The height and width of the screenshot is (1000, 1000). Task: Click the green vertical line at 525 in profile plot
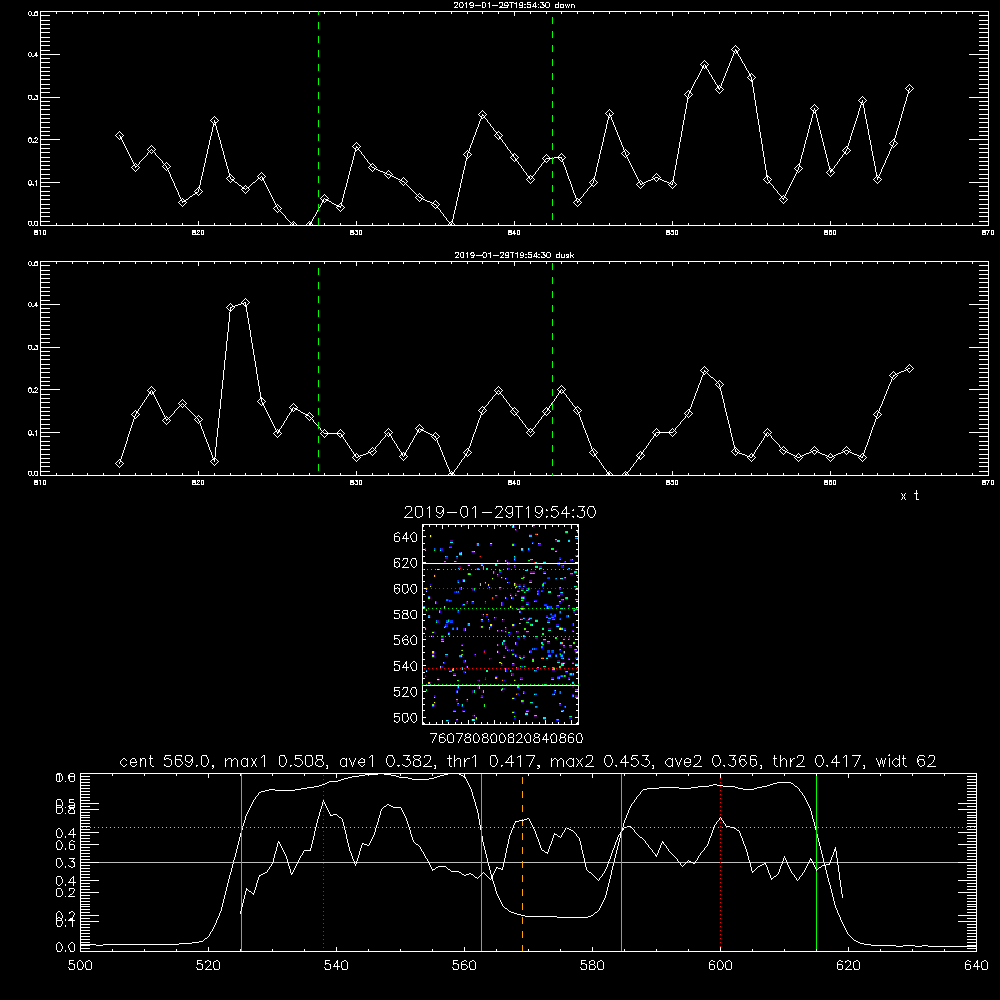tap(241, 863)
